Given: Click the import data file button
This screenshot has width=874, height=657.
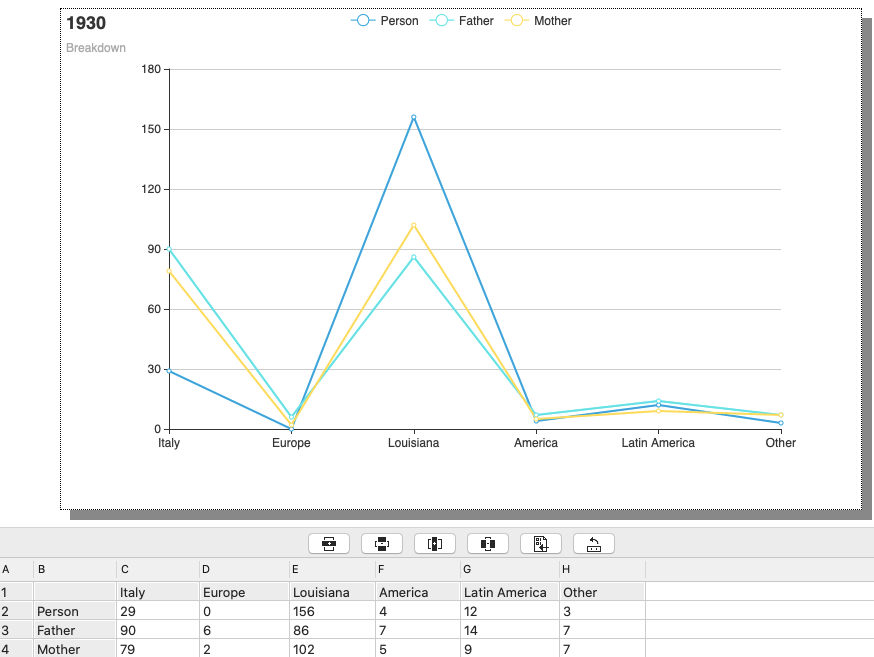Looking at the screenshot, I should 540,544.
